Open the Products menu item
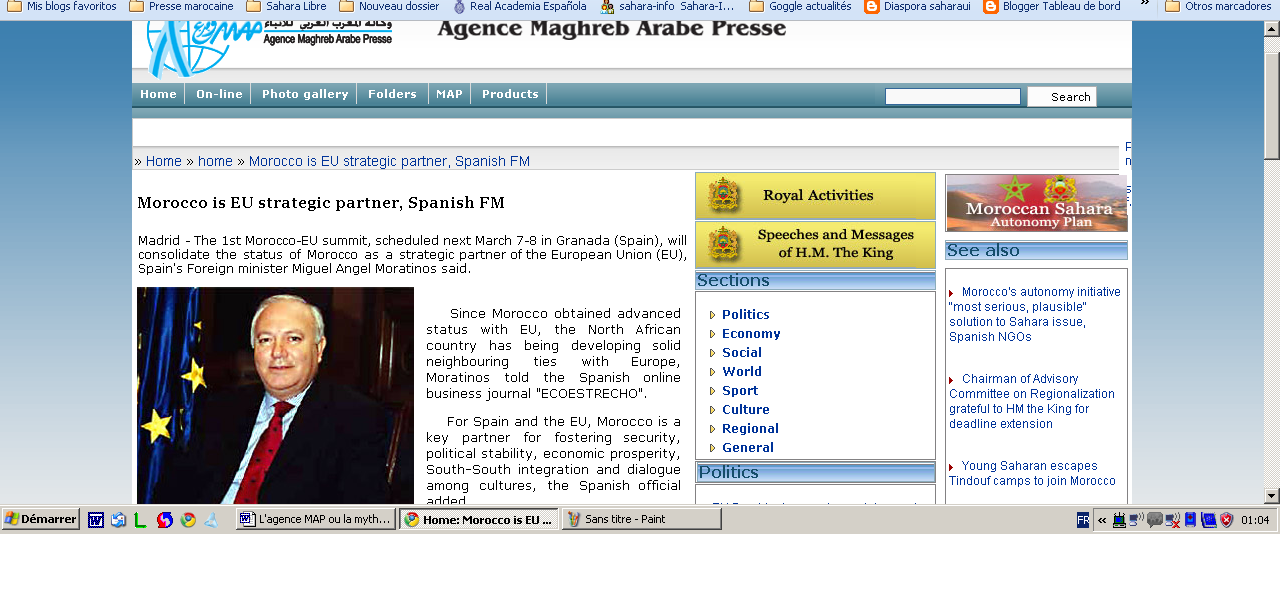Screen dimensions: 1280x600 click(510, 94)
